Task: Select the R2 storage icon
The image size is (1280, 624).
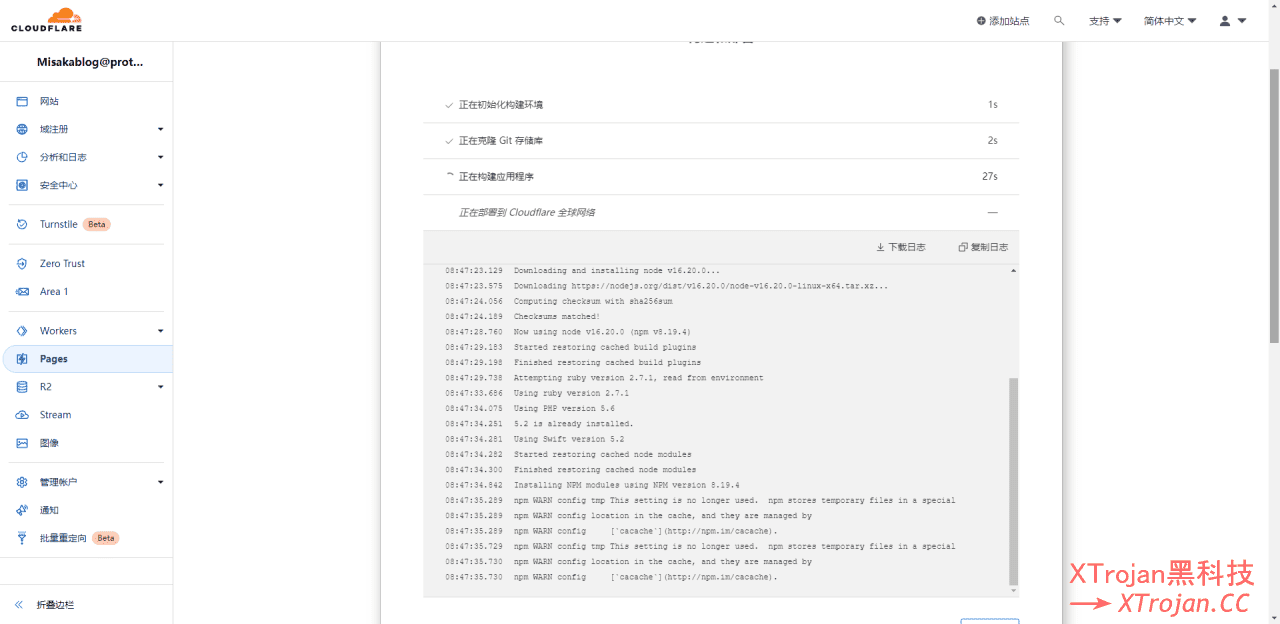Action: 23,386
